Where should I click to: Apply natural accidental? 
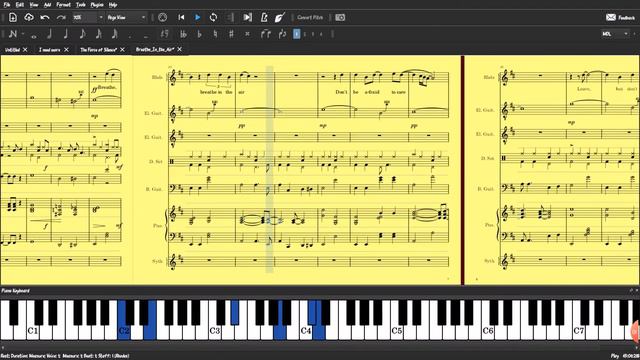tap(215, 34)
